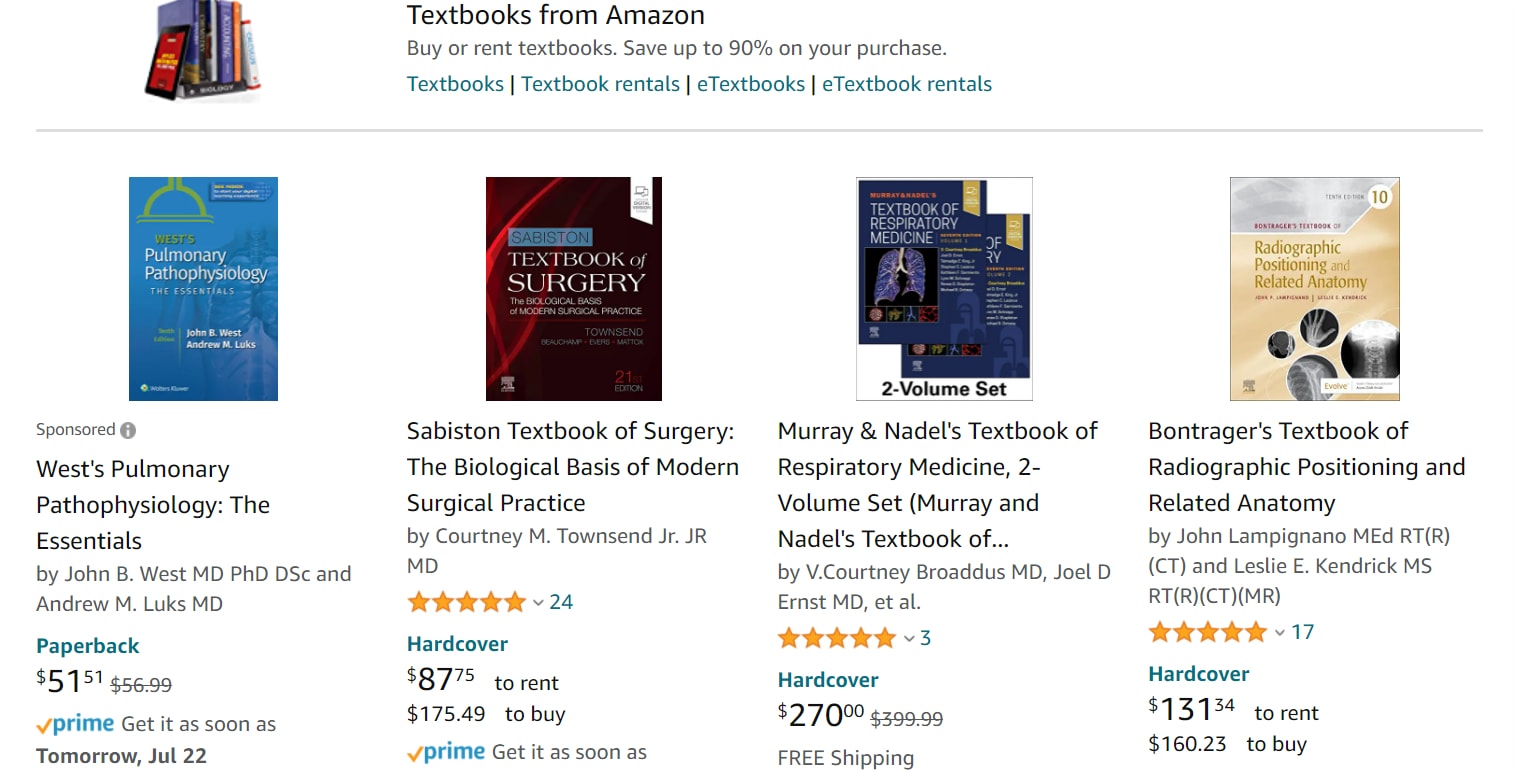Select the star rating of Bontrager's textbook

coord(1209,631)
